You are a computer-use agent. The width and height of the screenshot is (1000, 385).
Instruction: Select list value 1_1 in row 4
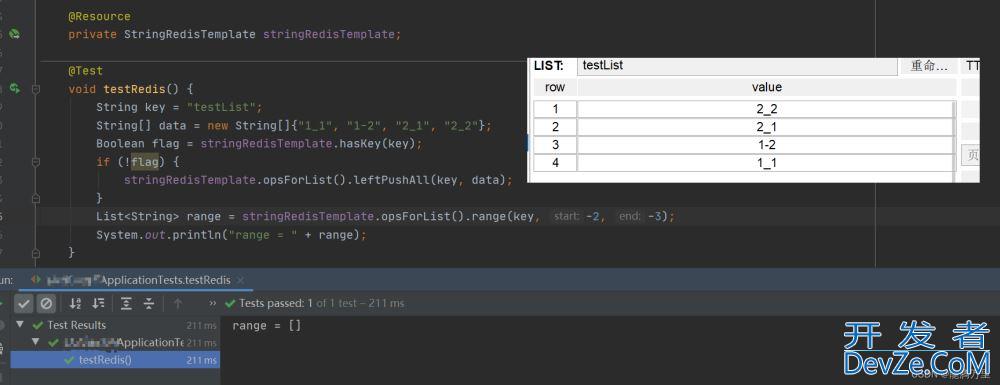(766, 163)
